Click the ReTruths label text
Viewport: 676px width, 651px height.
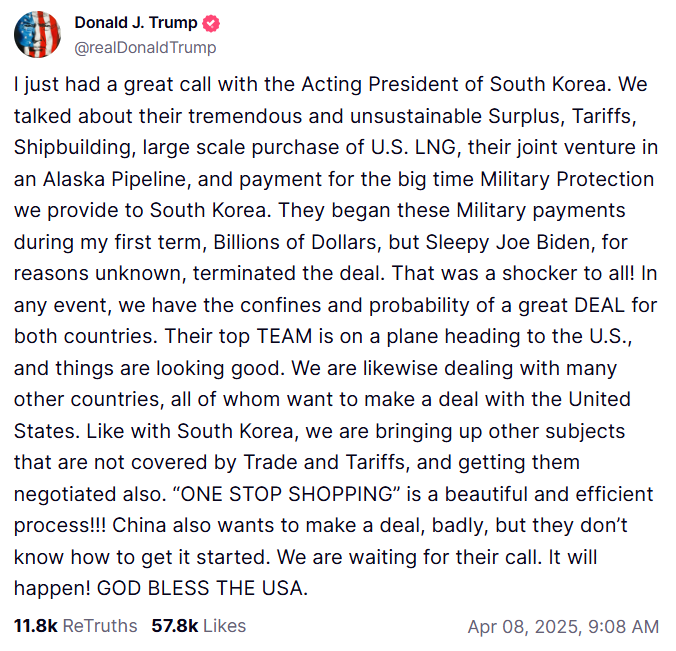pos(100,626)
